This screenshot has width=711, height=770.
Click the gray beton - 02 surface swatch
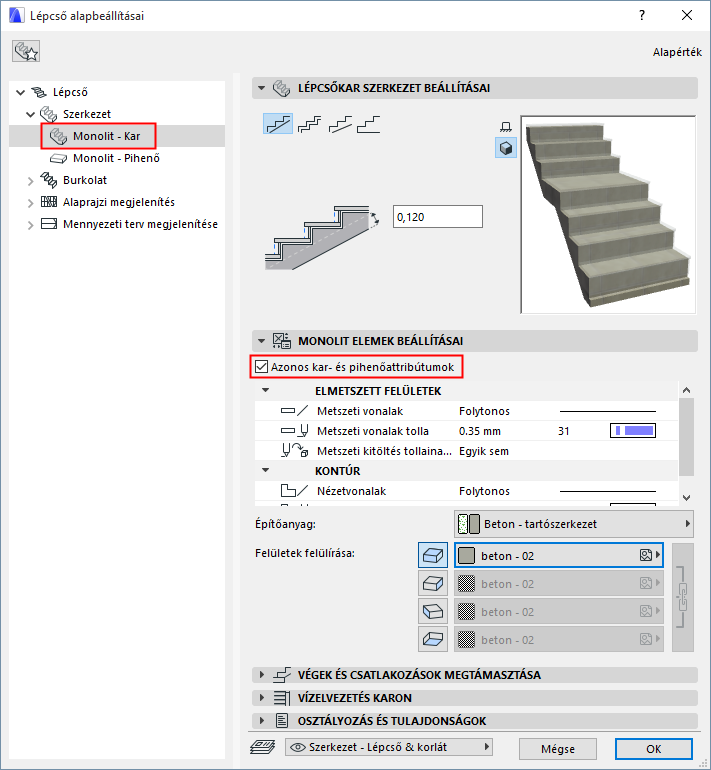coord(466,555)
